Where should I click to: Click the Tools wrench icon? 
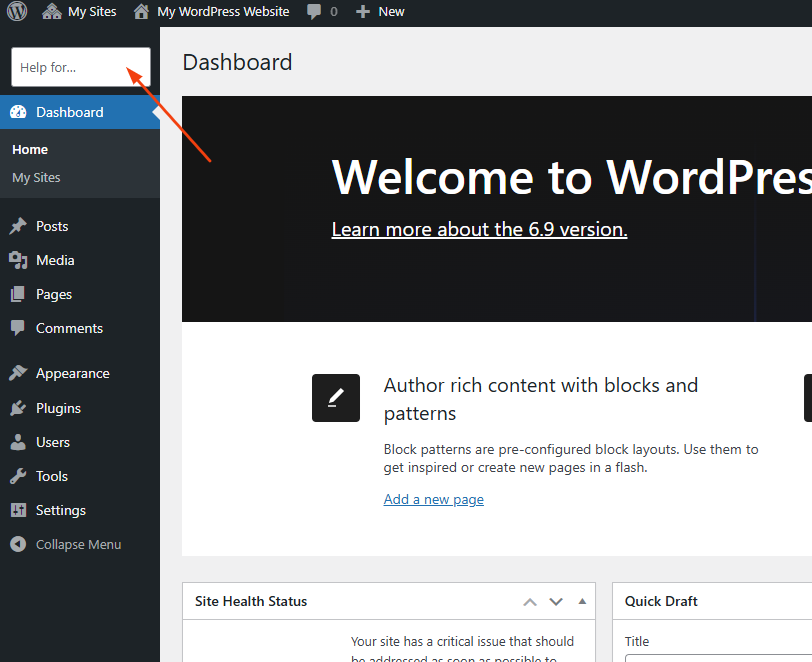[18, 476]
